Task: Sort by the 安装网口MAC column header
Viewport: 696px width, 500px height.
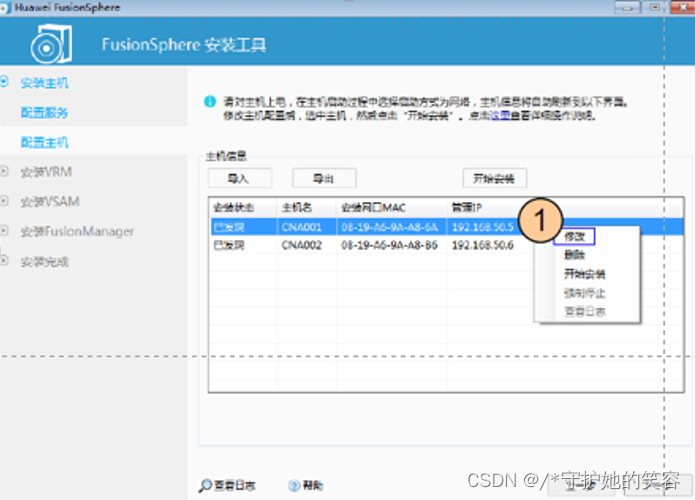Action: [x=373, y=207]
